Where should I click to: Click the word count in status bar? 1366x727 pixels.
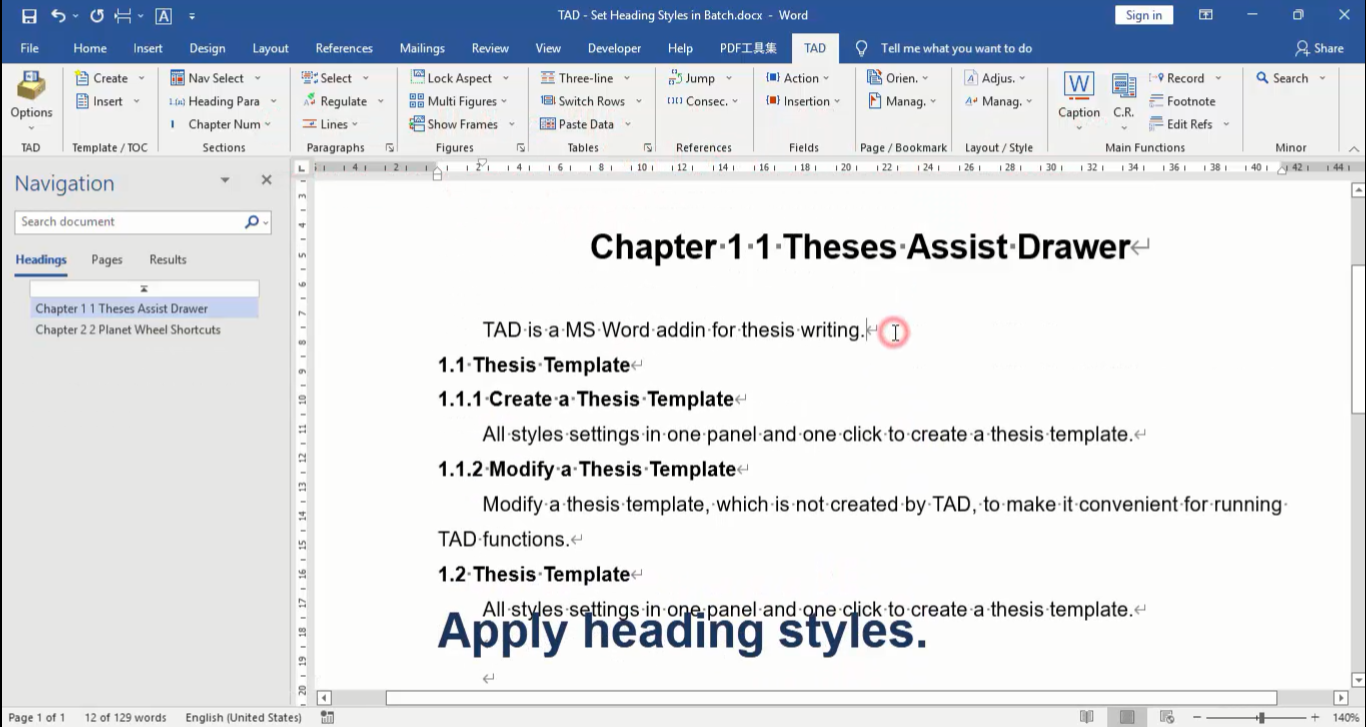(x=126, y=717)
